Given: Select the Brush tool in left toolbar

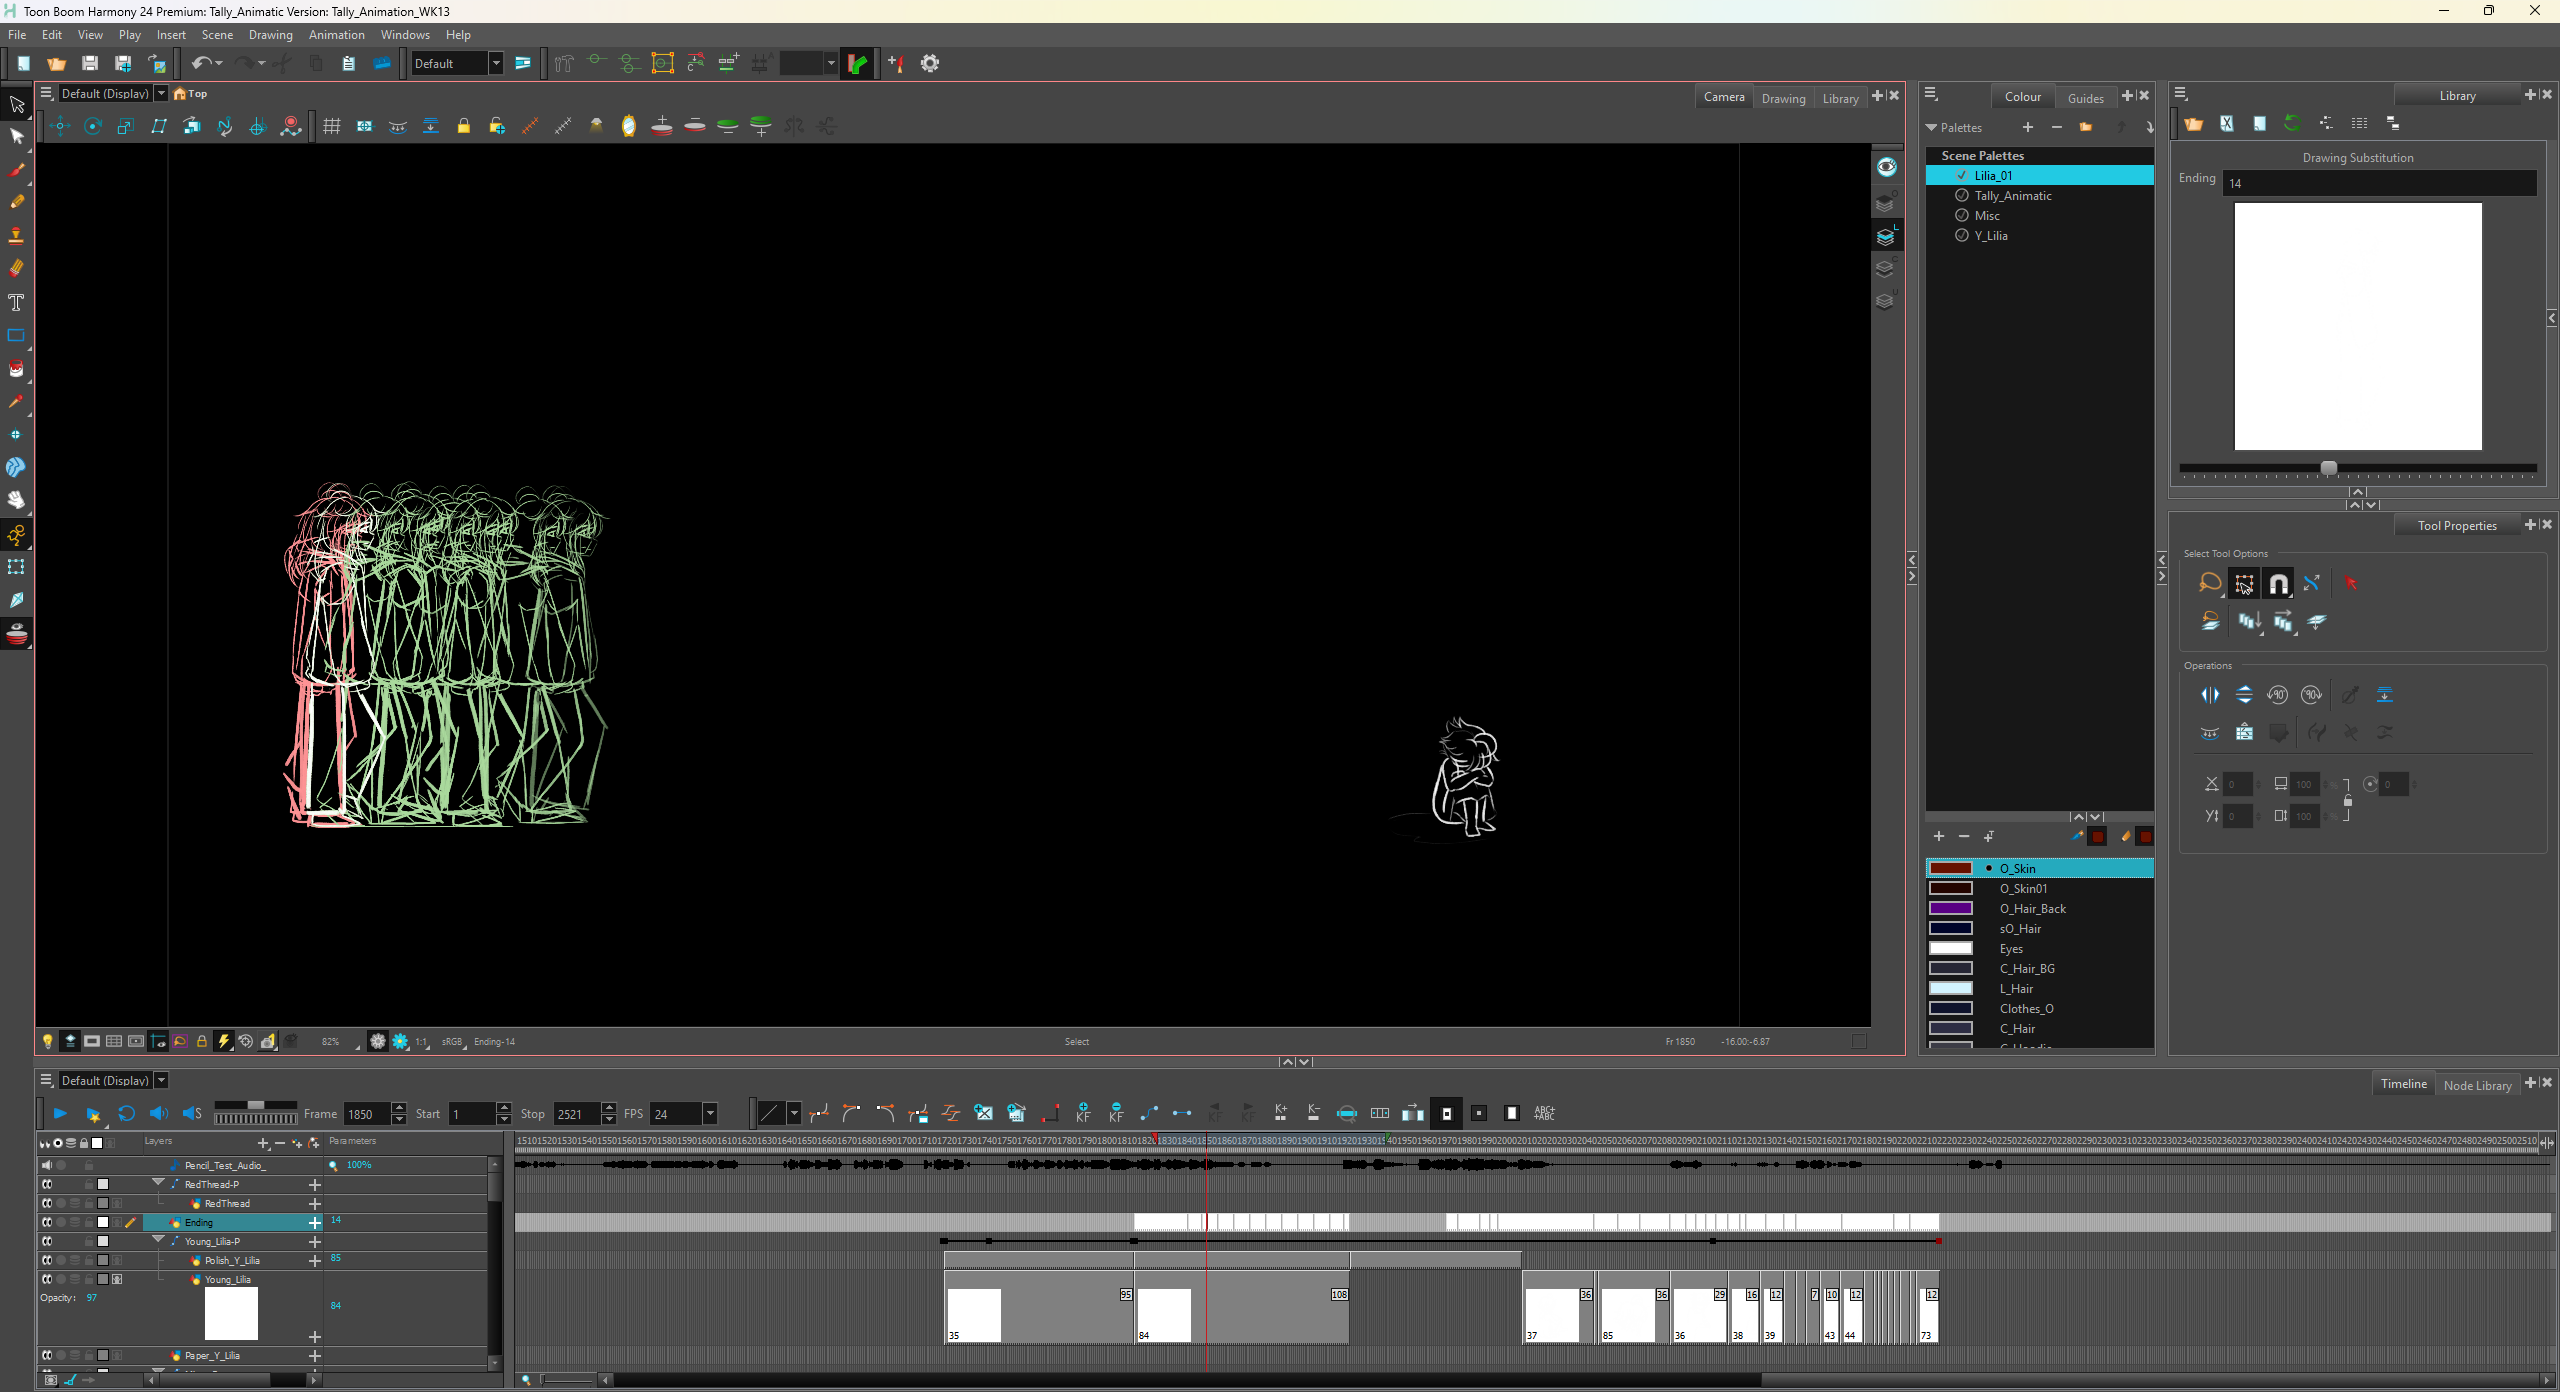Looking at the screenshot, I should click(x=16, y=170).
